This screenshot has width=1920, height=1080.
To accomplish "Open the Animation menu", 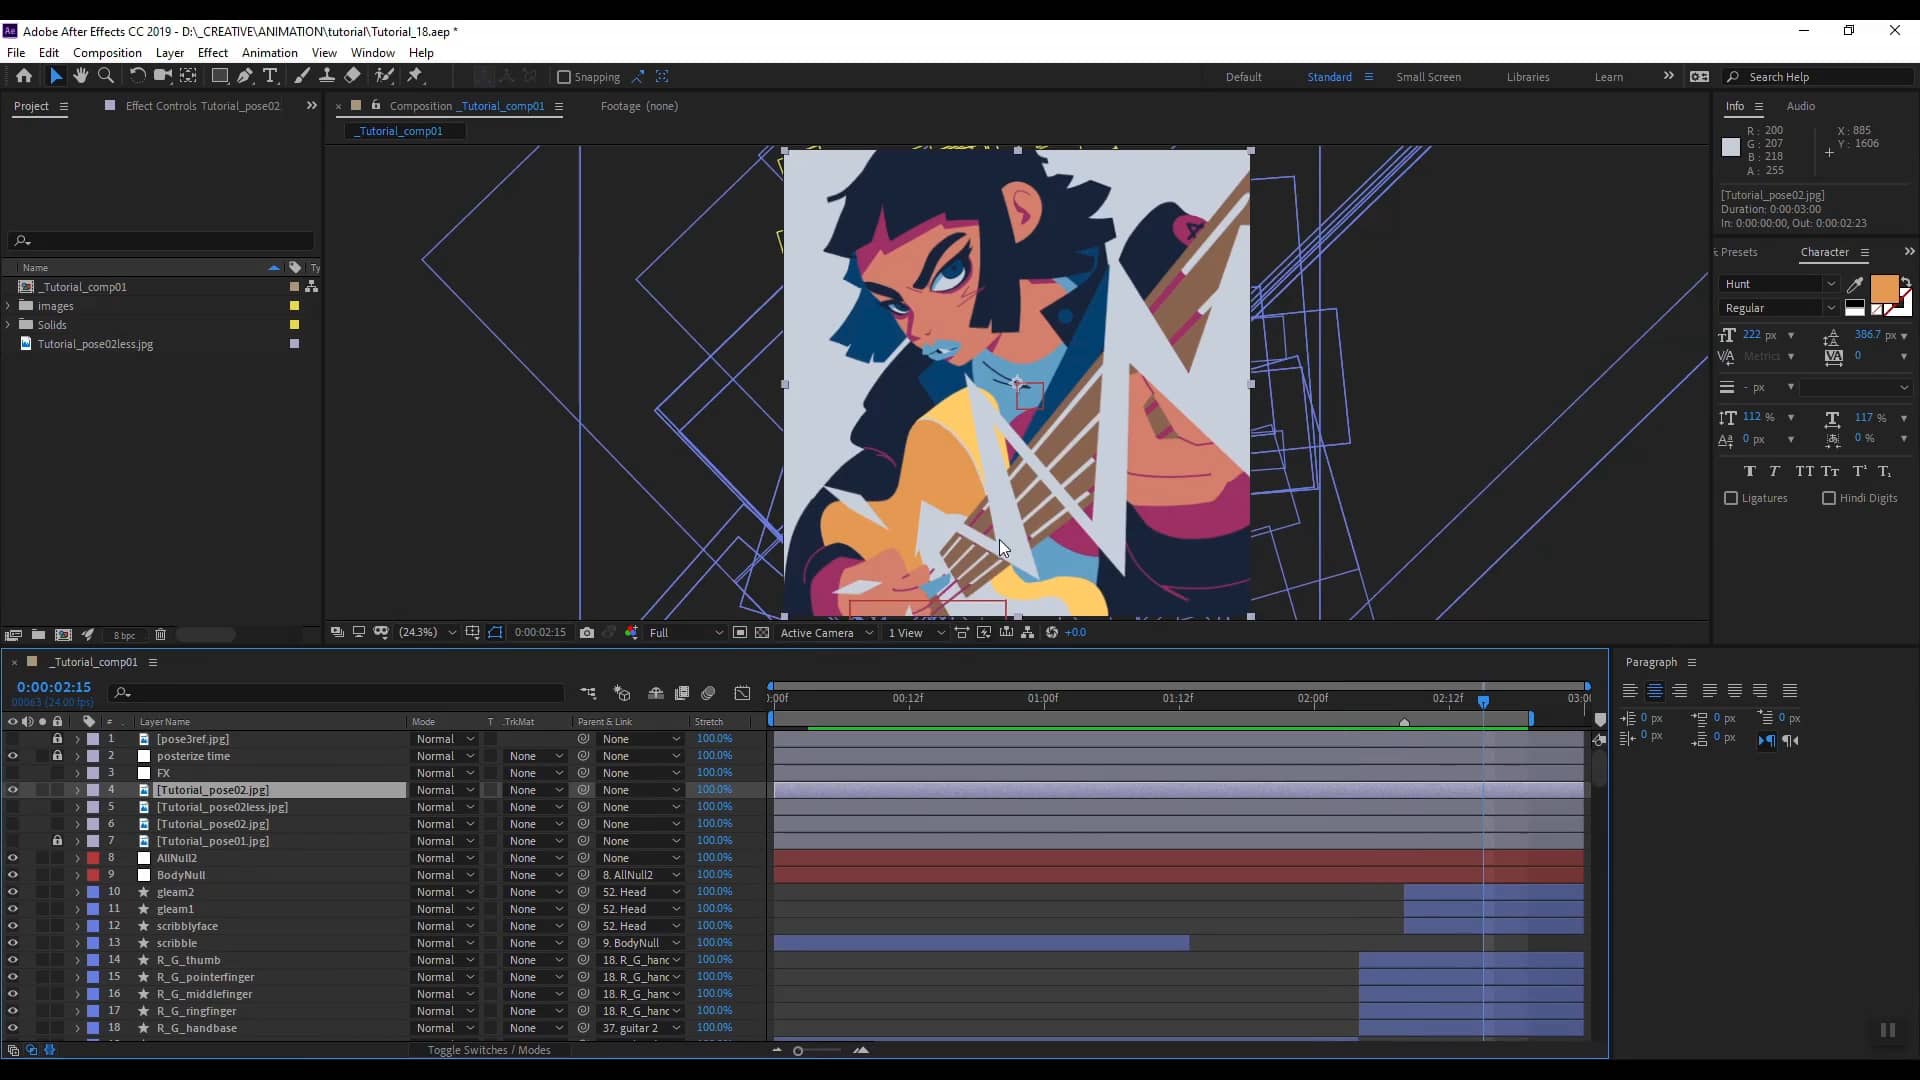I will pyautogui.click(x=270, y=52).
